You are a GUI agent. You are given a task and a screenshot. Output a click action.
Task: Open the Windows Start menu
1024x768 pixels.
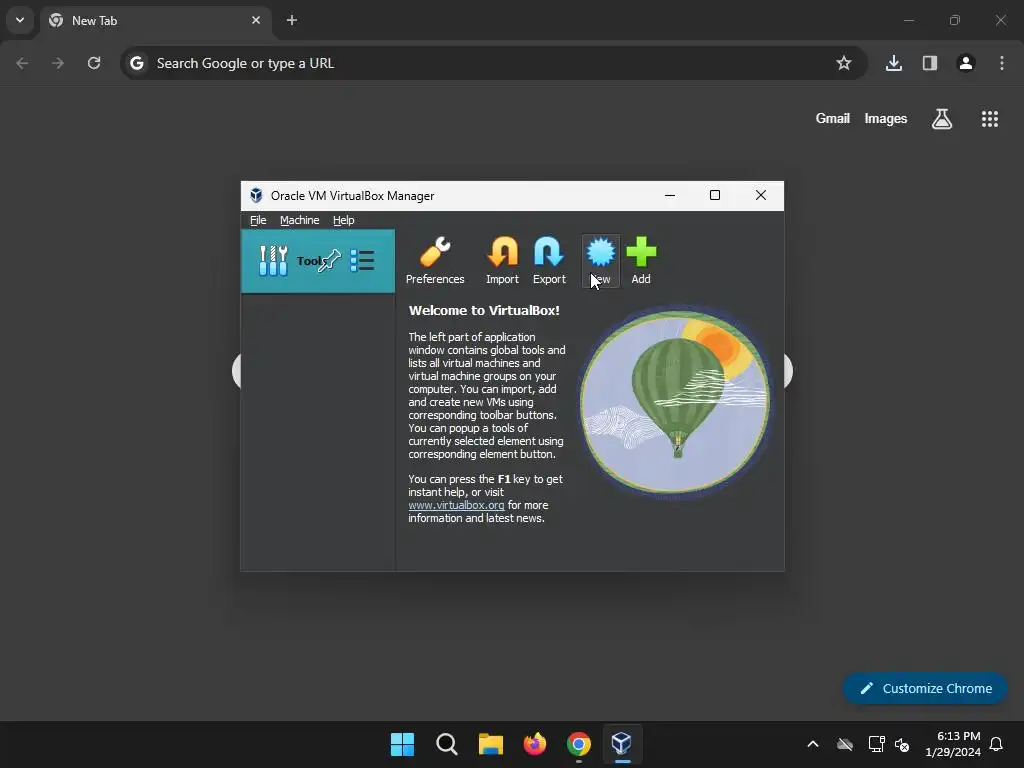point(402,744)
